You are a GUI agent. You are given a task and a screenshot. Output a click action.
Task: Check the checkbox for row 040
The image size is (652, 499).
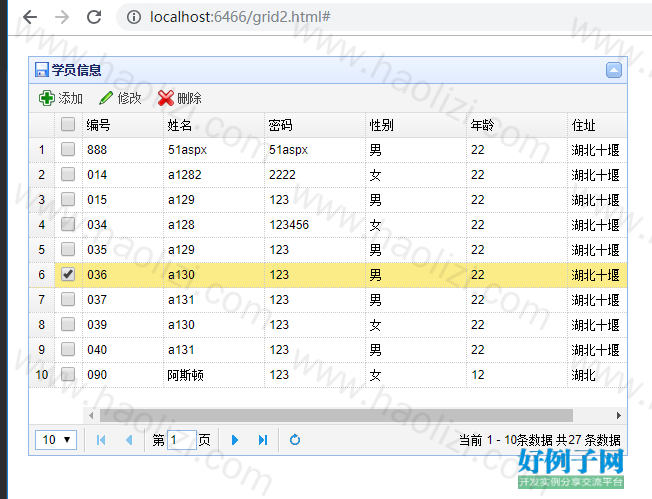pos(68,349)
